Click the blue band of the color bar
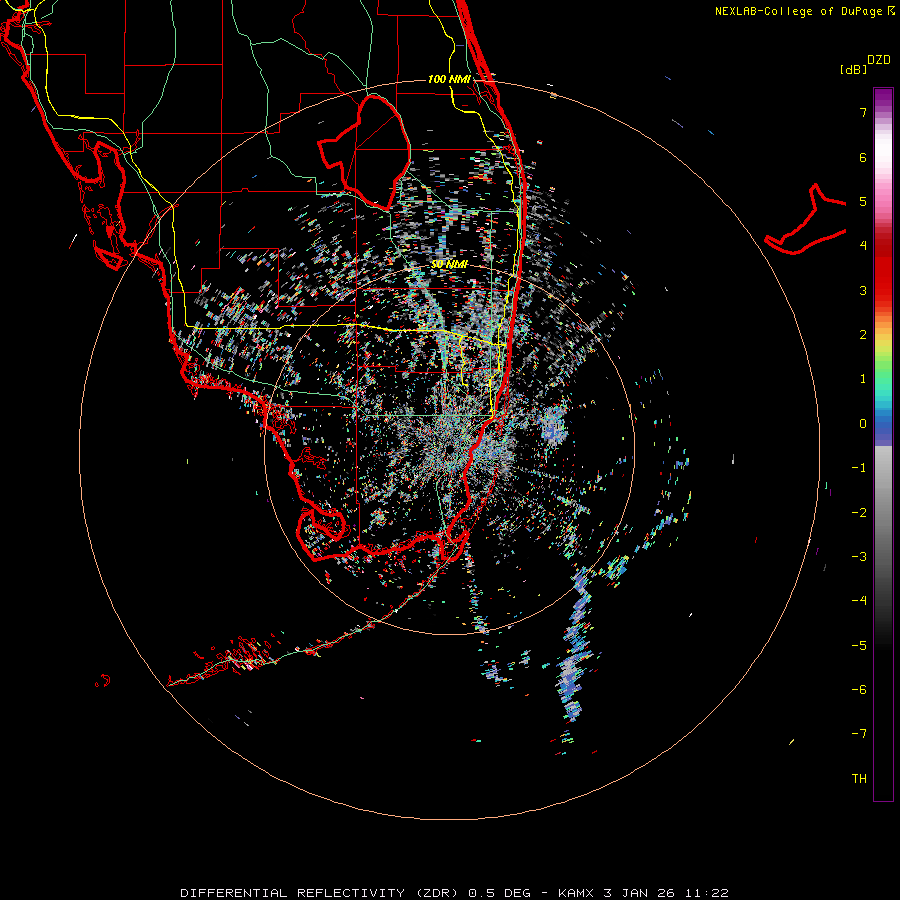Viewport: 900px width, 900px height. pos(883,428)
